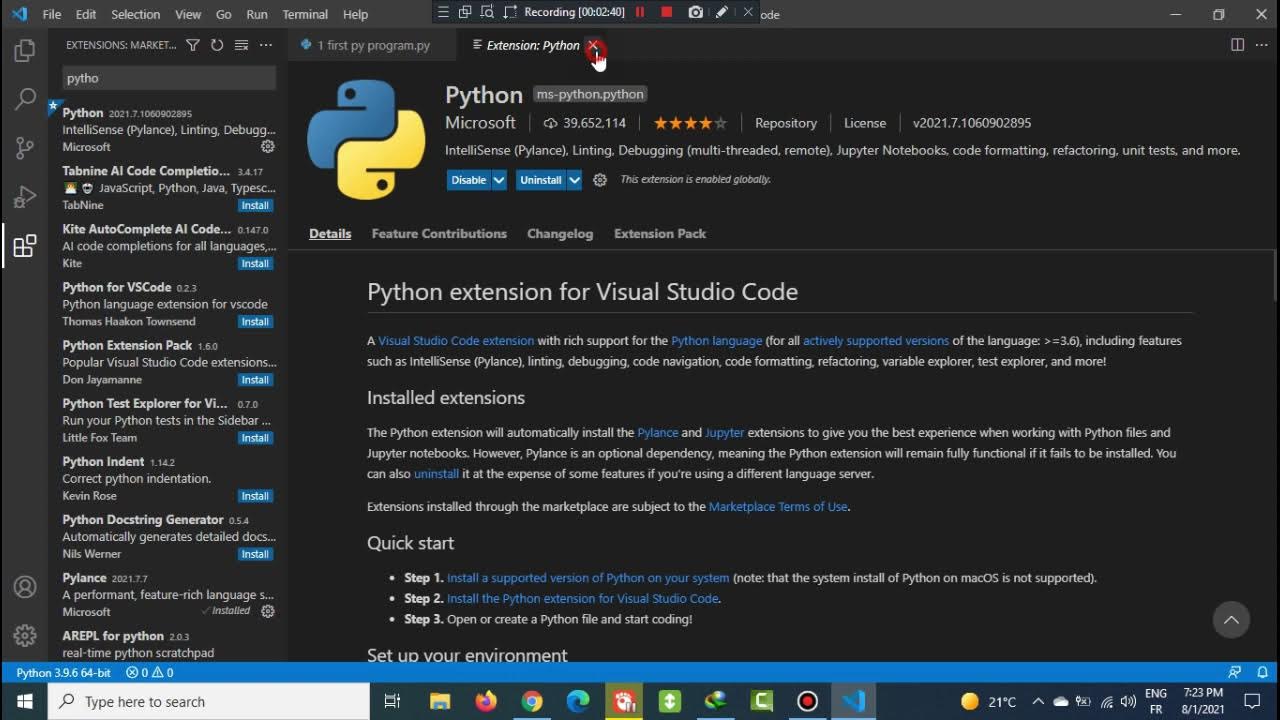Install the Tabnine AI Code Completion extension
The width and height of the screenshot is (1280, 720).
pyautogui.click(x=255, y=205)
